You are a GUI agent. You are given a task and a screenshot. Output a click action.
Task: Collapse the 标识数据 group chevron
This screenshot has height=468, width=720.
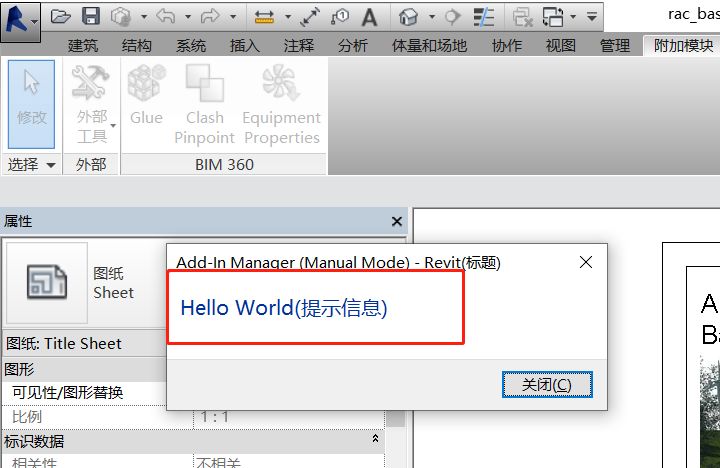tap(376, 438)
